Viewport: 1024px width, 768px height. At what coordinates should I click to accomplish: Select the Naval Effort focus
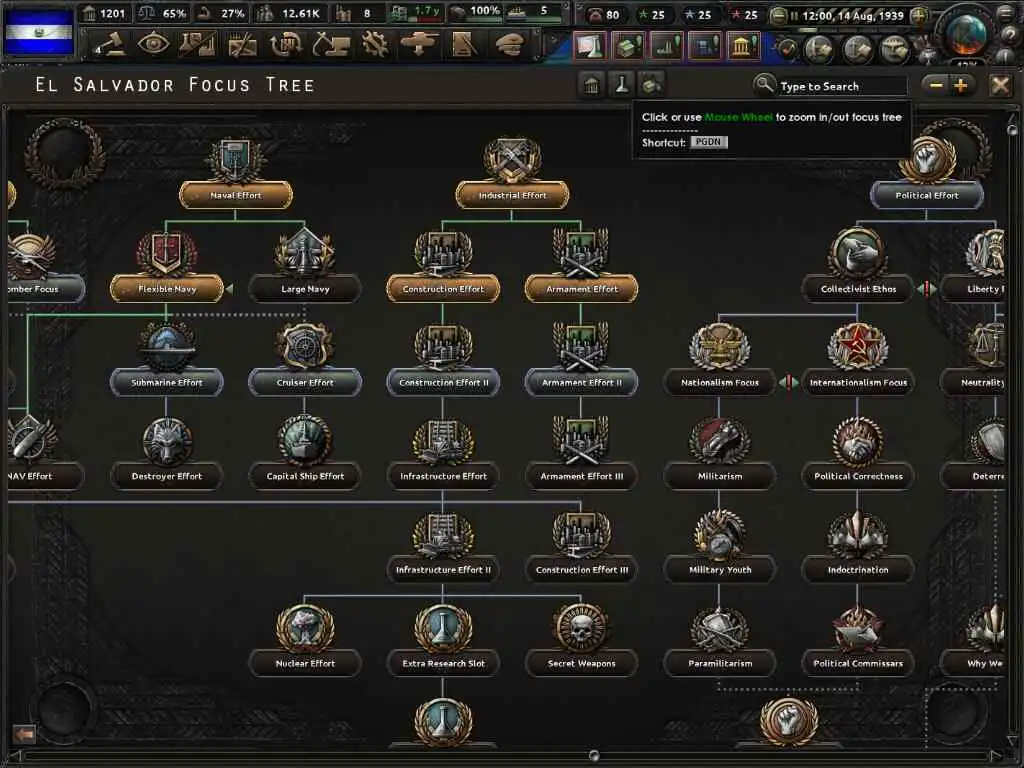click(x=236, y=195)
